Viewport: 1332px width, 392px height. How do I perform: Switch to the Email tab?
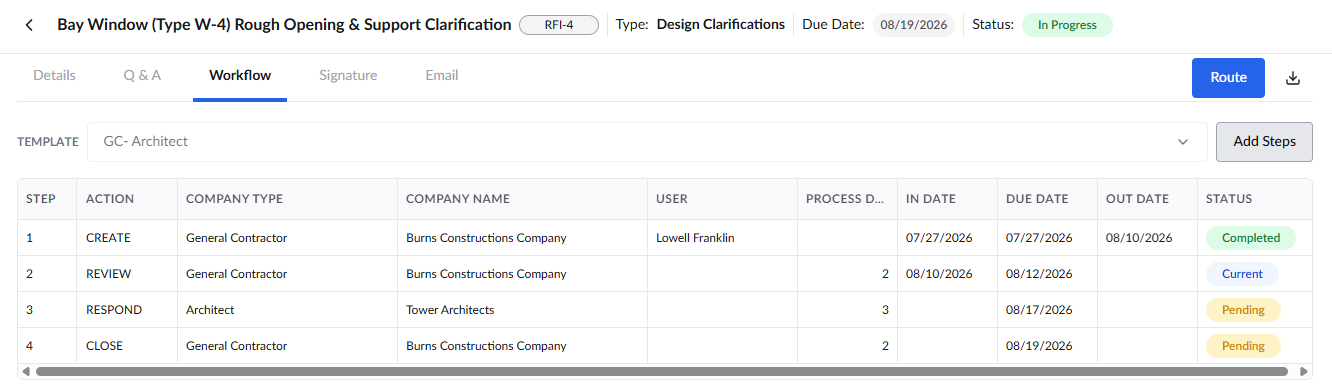coord(442,75)
